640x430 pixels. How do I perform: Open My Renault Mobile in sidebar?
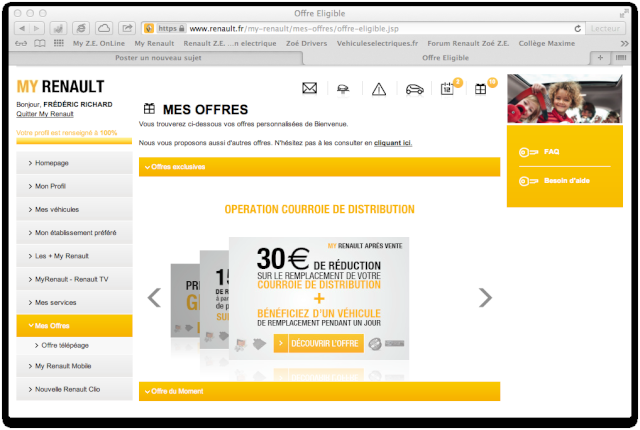[74, 366]
